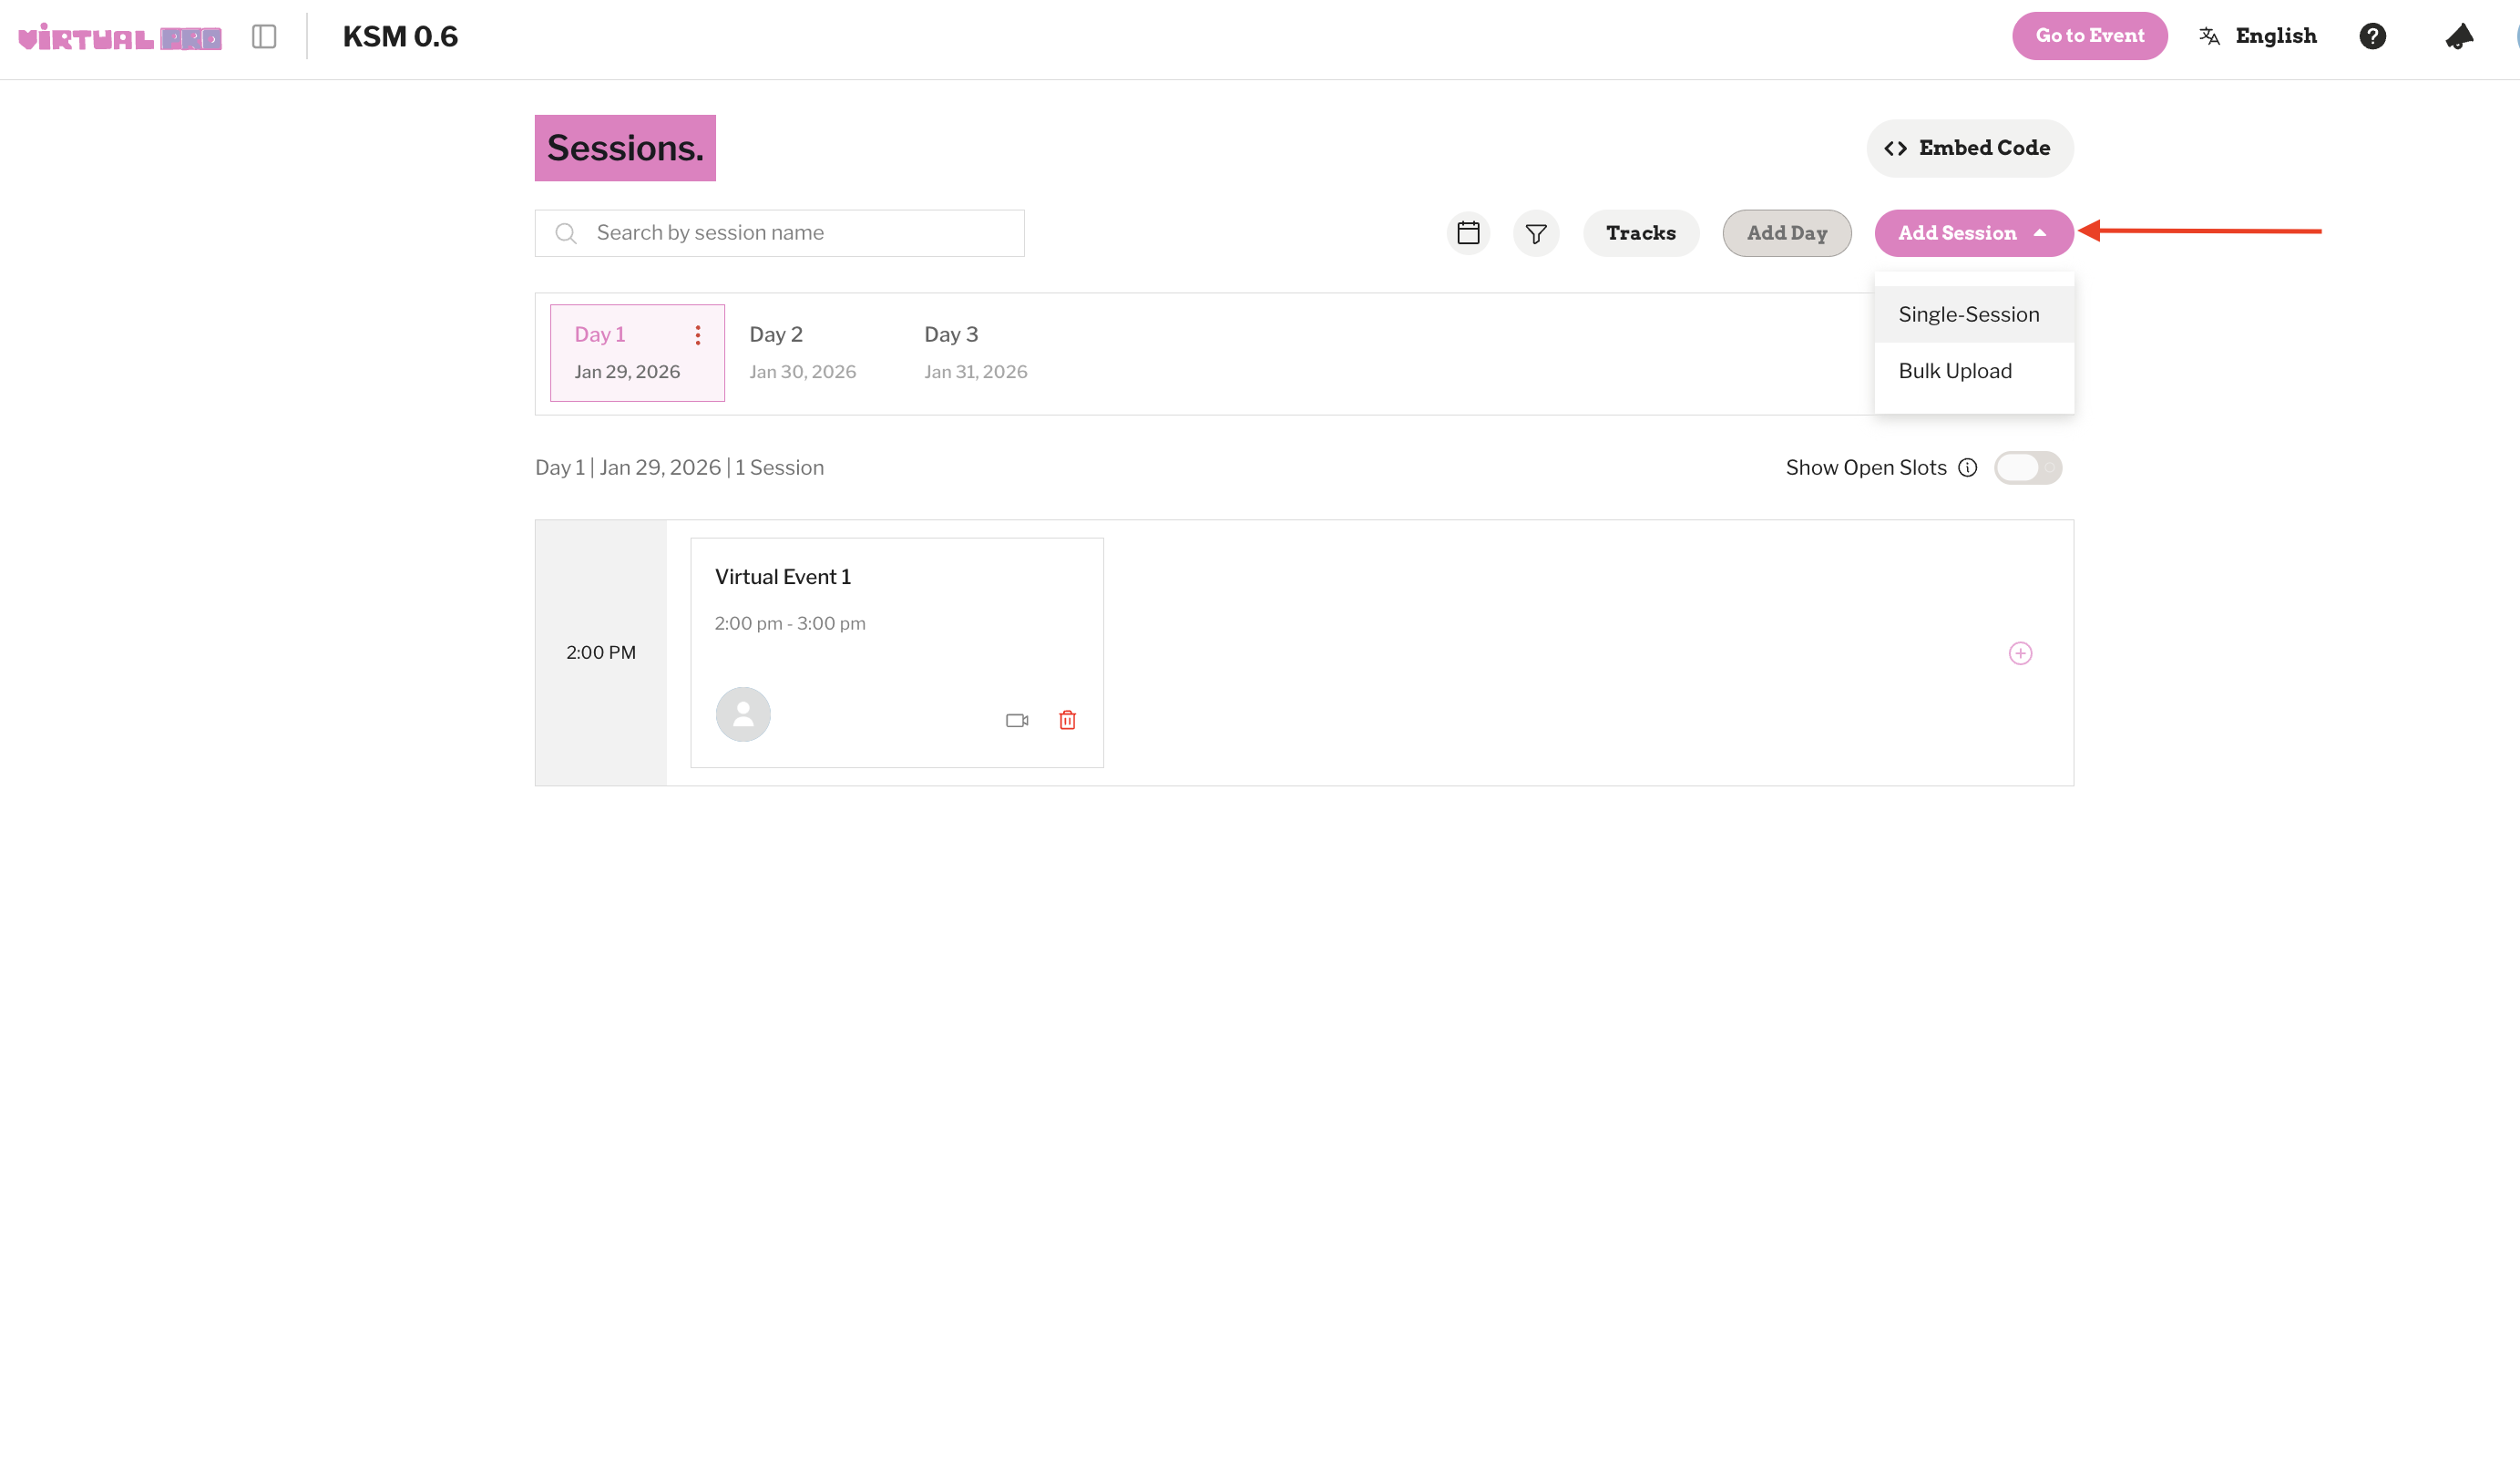Screen dimensions: 2520x1478
Task: Click the Show Open Slots label
Action: point(1865,468)
